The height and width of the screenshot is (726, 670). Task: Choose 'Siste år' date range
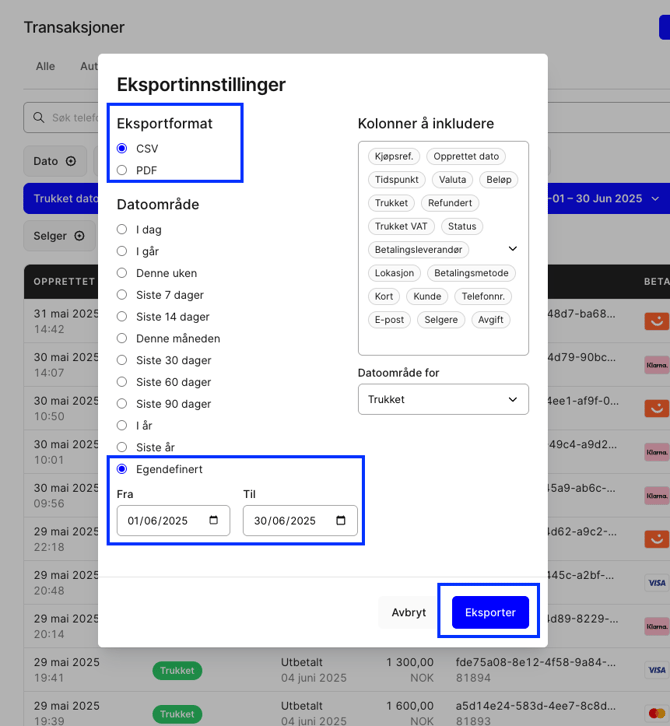(122, 447)
